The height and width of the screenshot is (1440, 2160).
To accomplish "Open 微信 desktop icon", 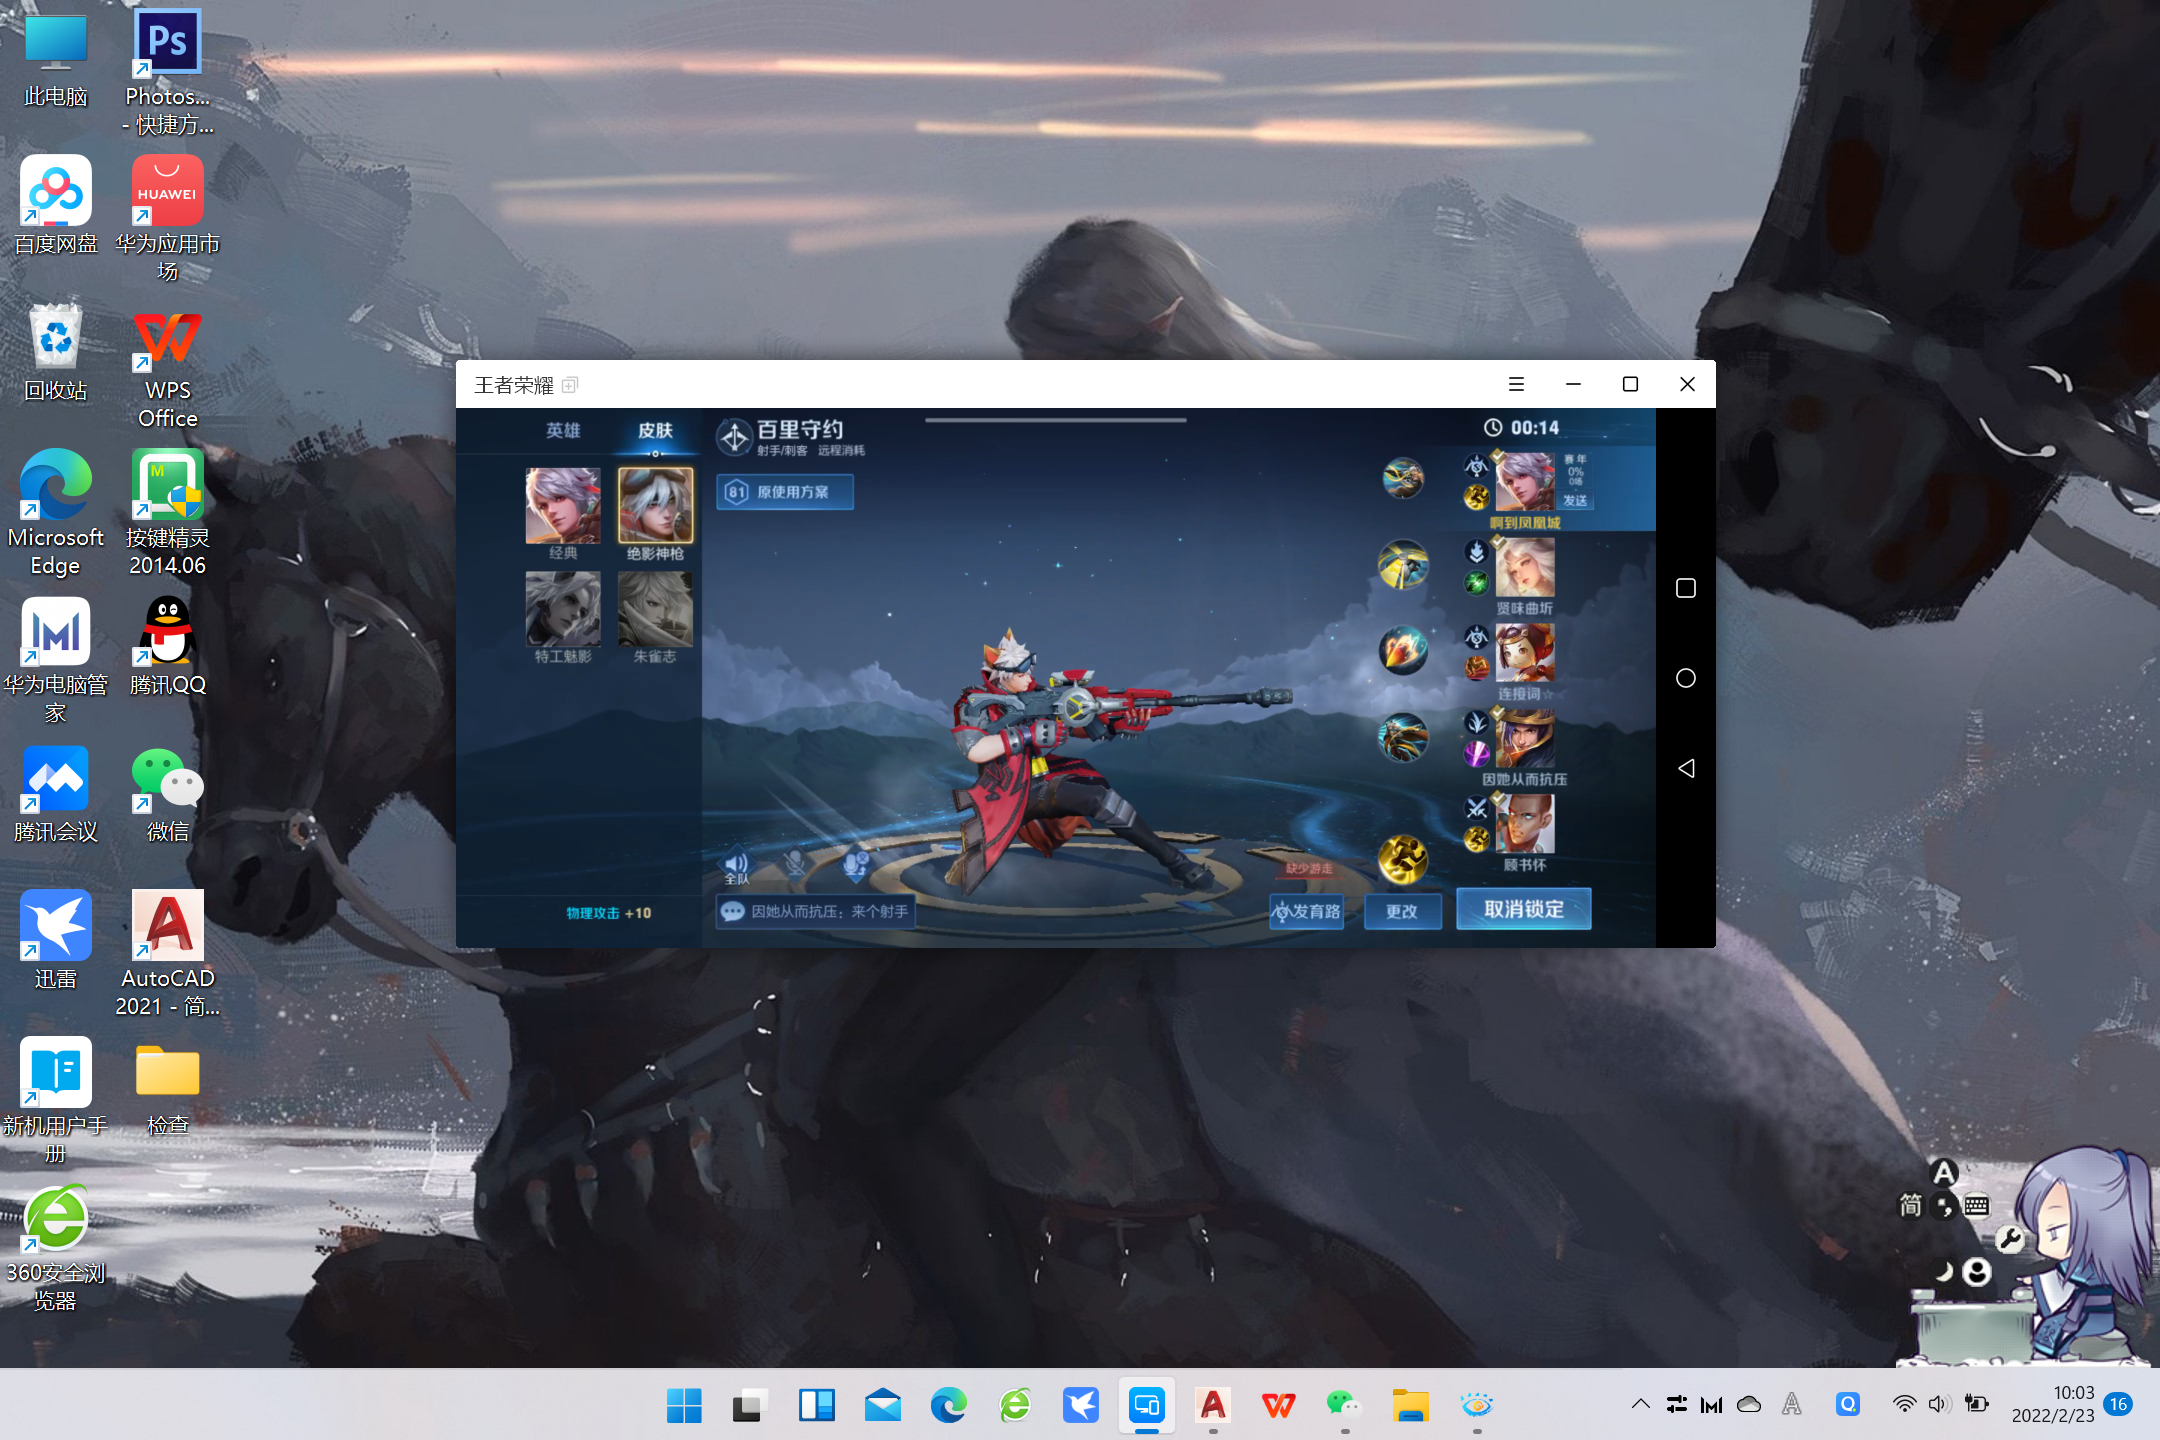I will point(167,794).
